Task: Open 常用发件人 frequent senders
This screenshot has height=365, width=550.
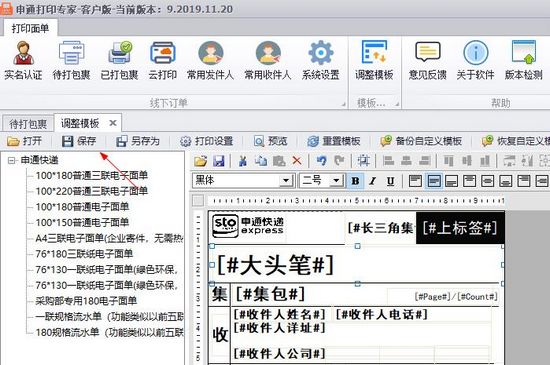Action: pos(210,60)
